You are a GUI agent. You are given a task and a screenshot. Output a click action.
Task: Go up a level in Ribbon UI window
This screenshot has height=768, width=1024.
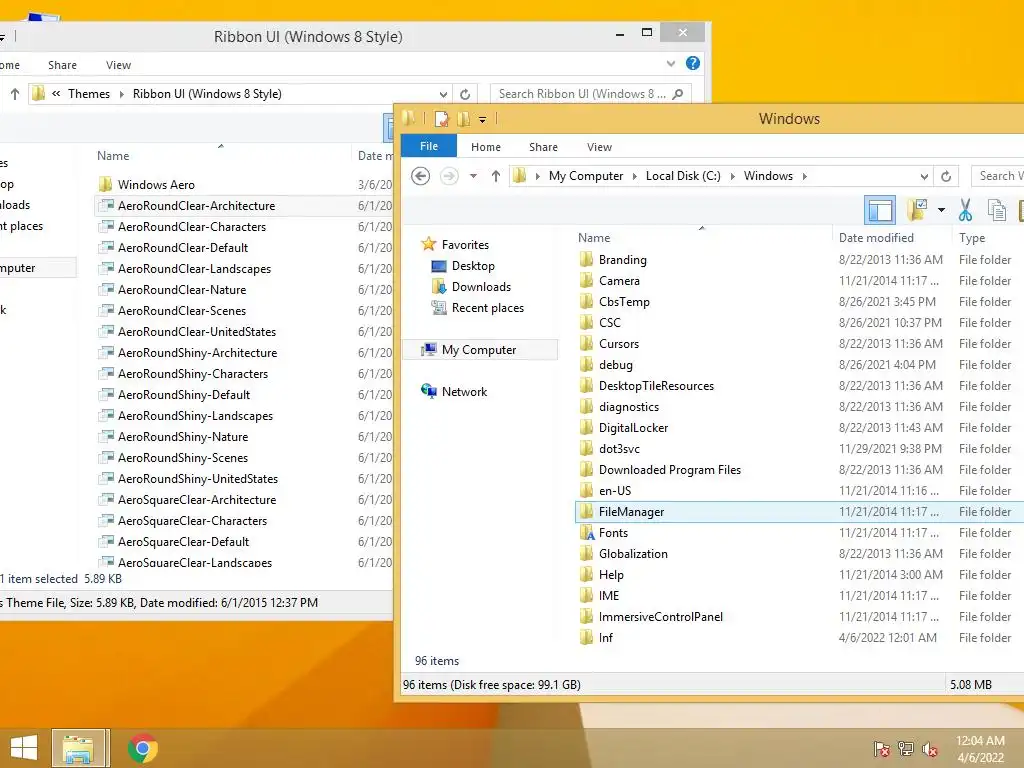tap(15, 94)
